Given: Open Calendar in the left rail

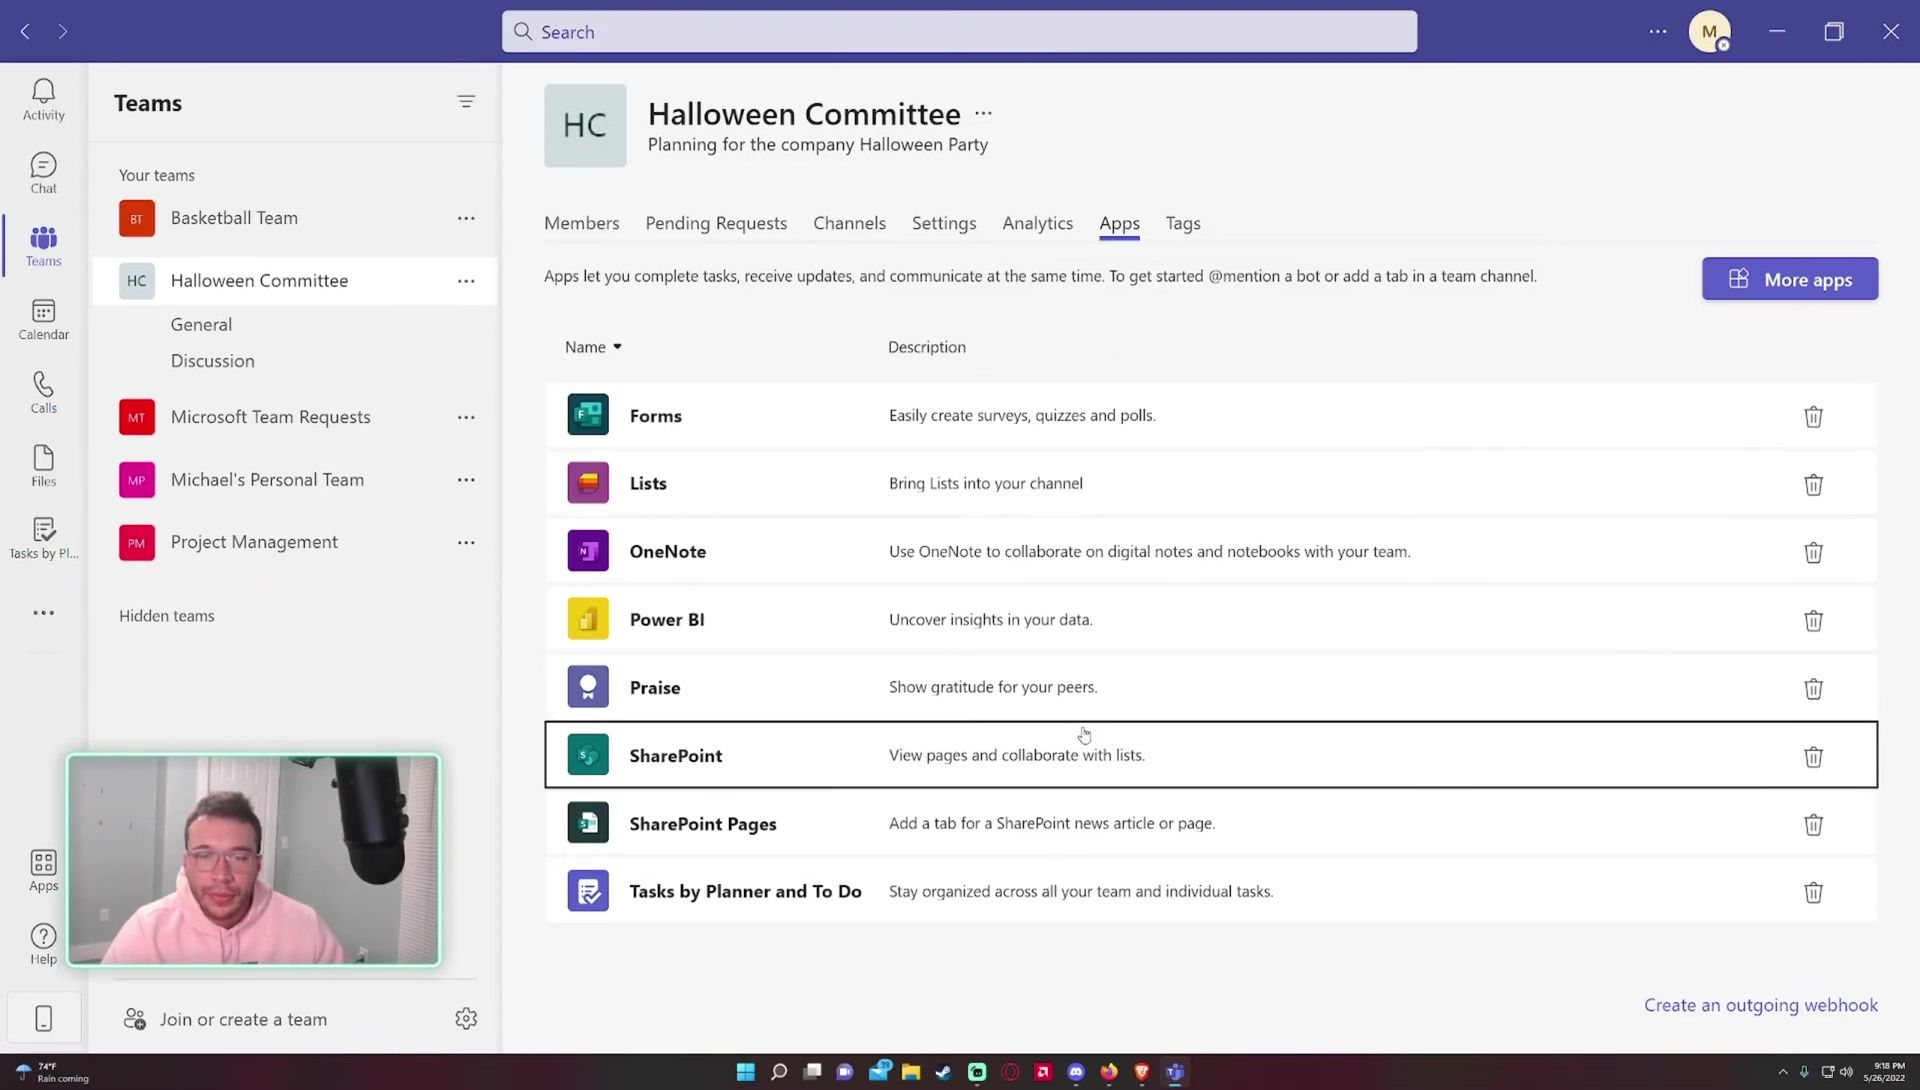Looking at the screenshot, I should [43, 319].
